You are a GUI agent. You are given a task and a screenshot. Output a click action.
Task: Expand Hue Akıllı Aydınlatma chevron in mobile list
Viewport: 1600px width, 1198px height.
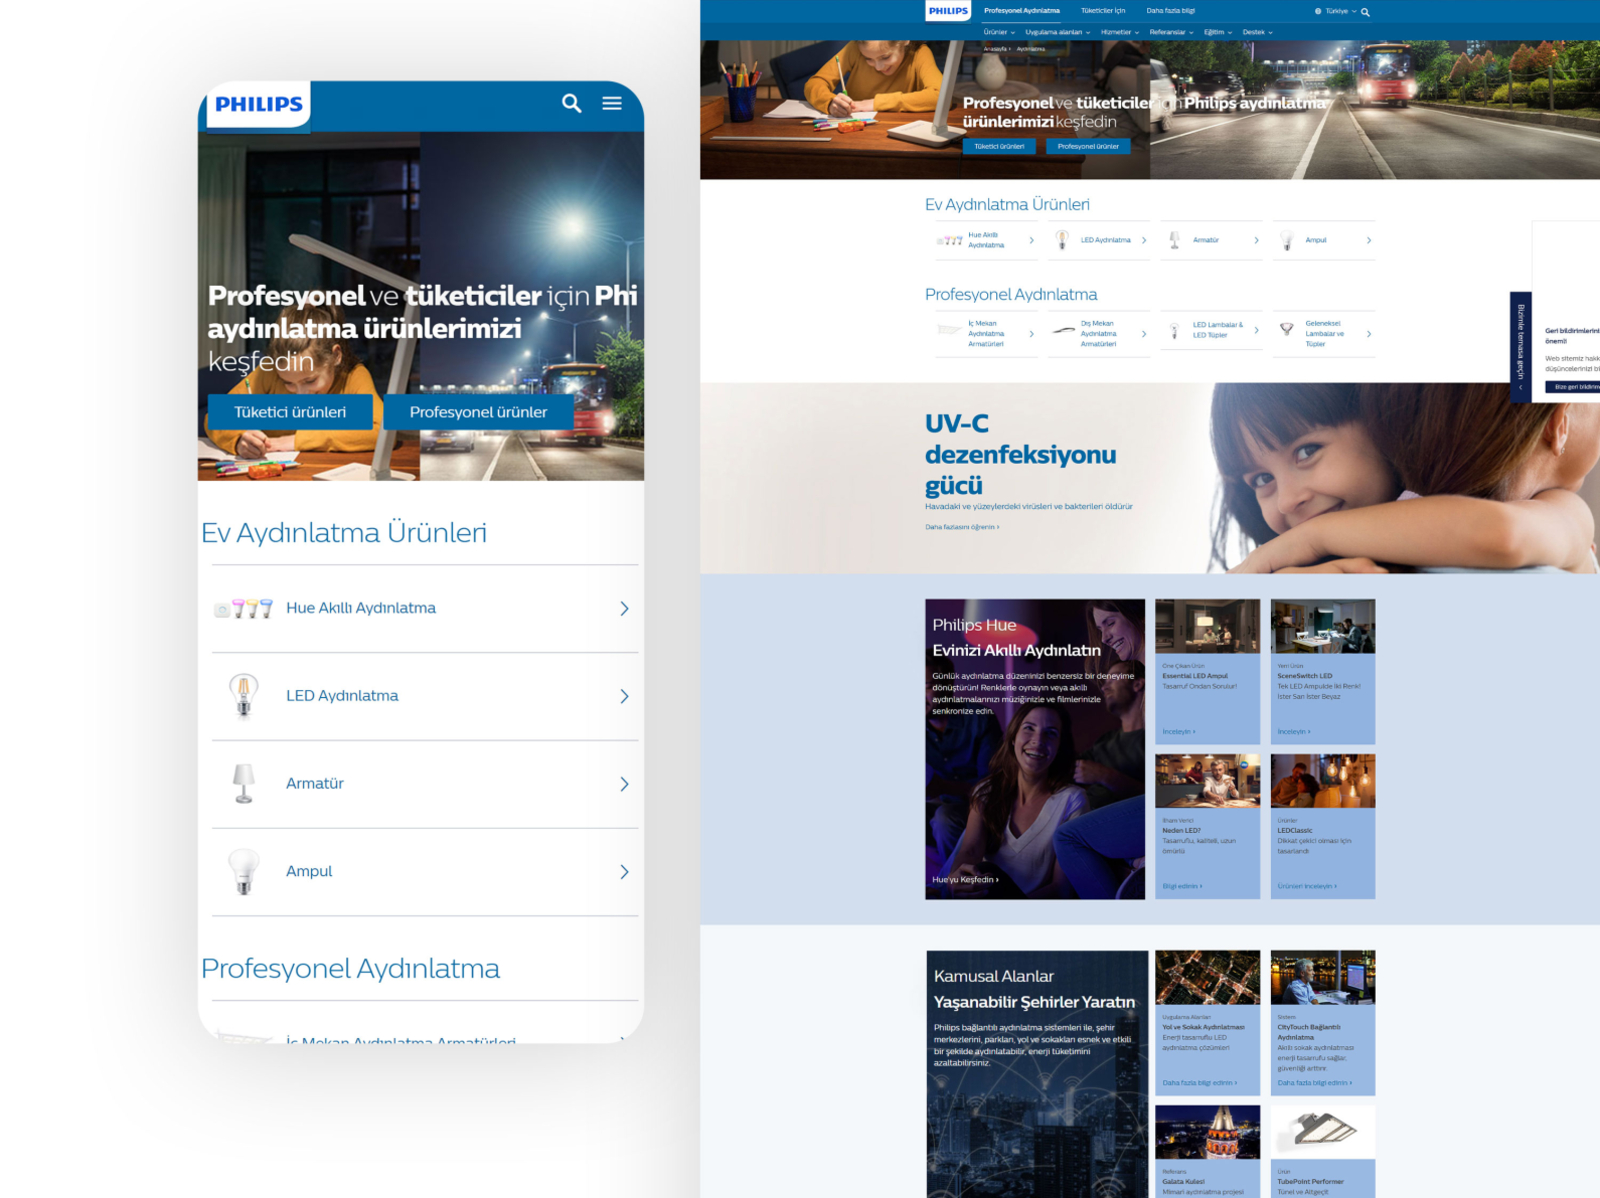pos(624,608)
